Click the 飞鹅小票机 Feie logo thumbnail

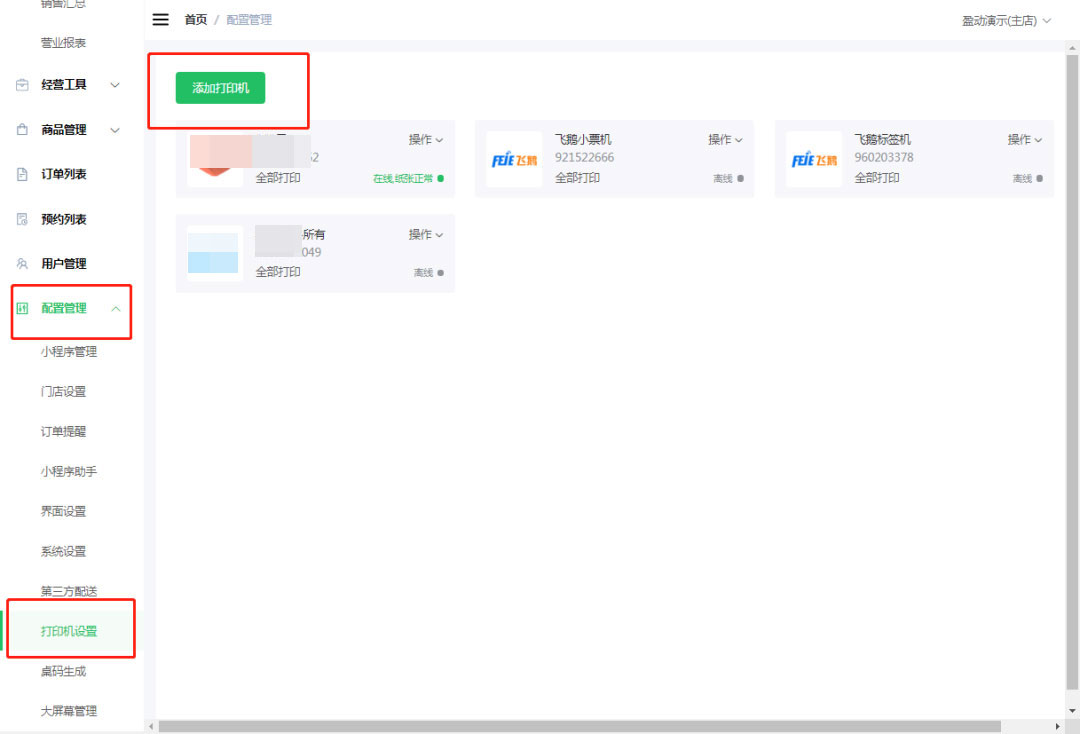click(514, 160)
